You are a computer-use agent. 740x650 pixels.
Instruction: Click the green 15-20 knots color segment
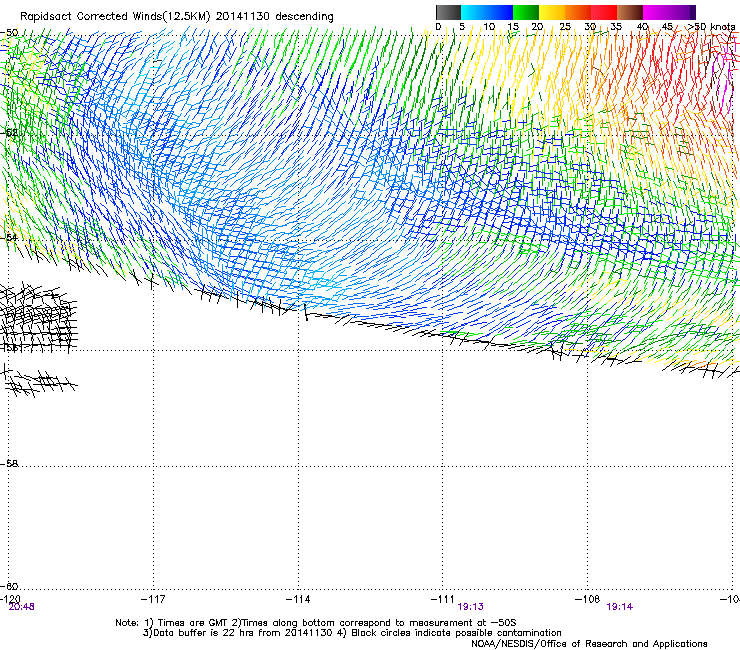coord(526,12)
